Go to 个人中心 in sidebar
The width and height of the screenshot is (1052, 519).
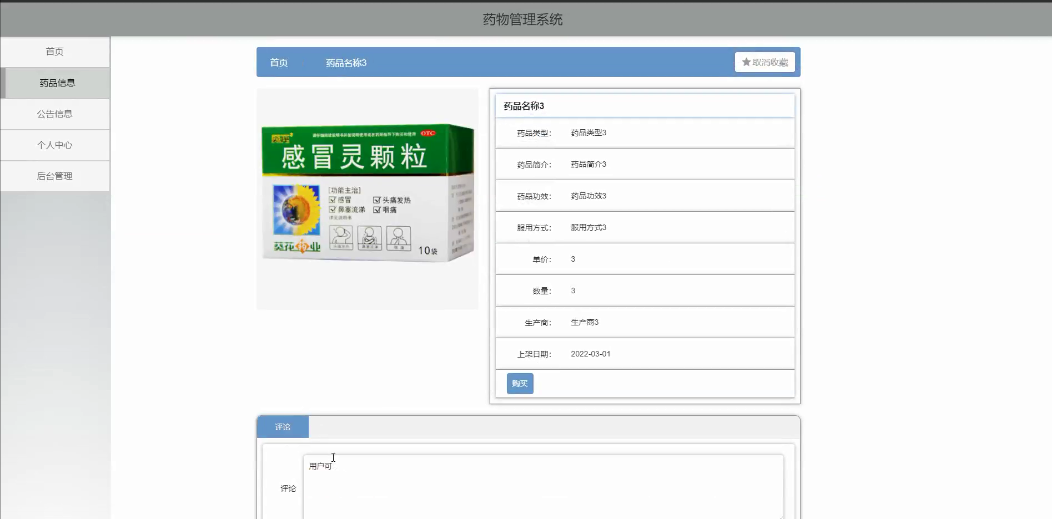(x=55, y=145)
